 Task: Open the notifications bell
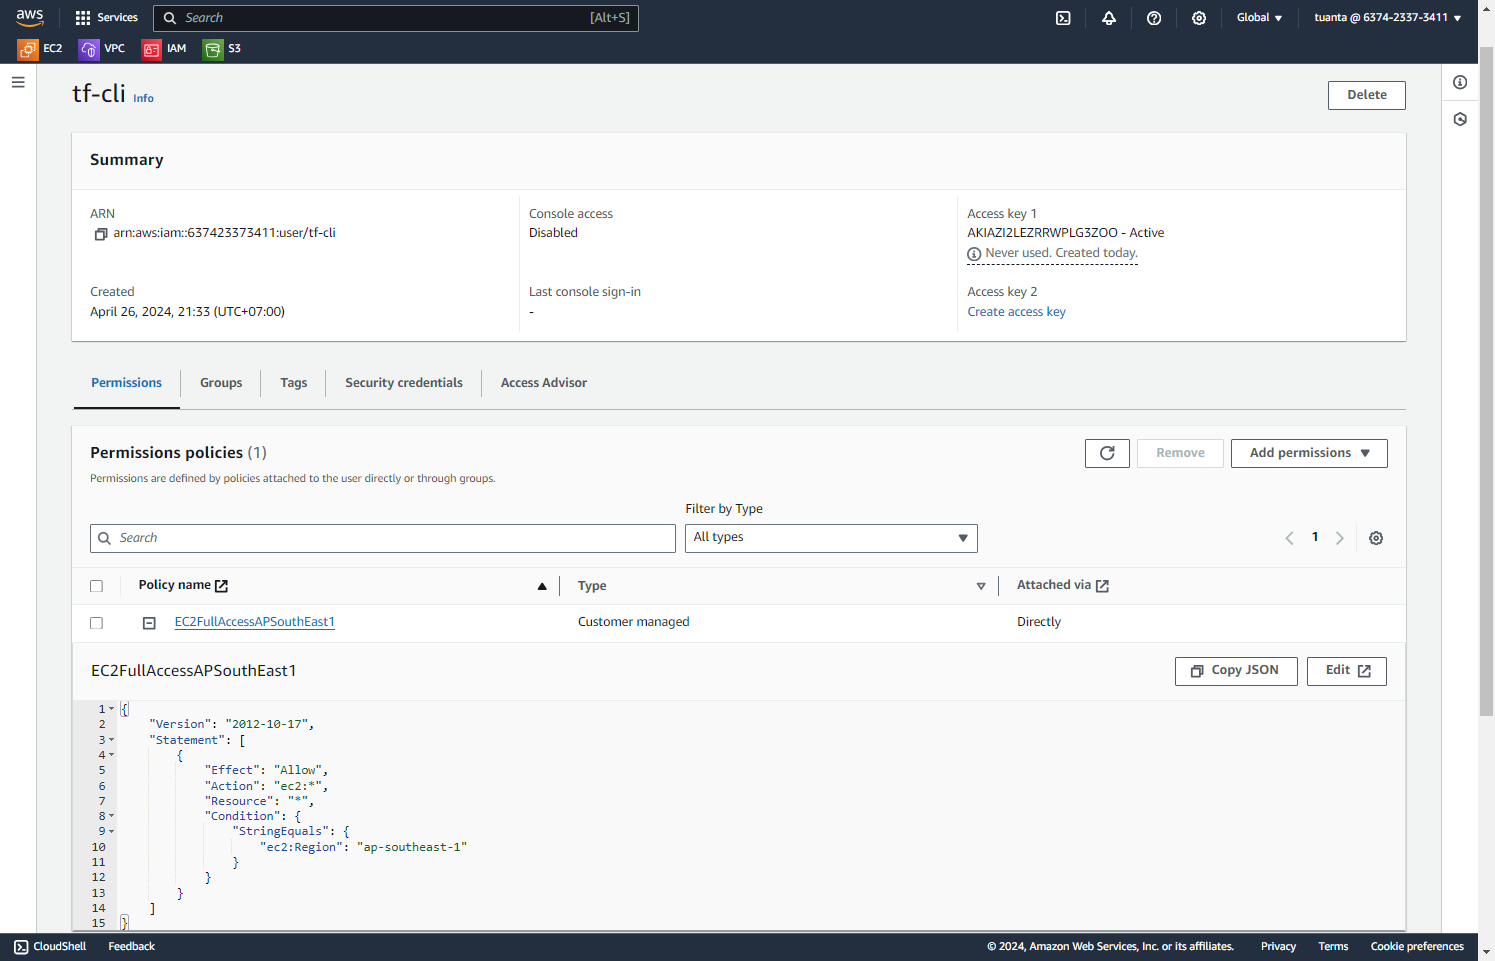(1109, 18)
